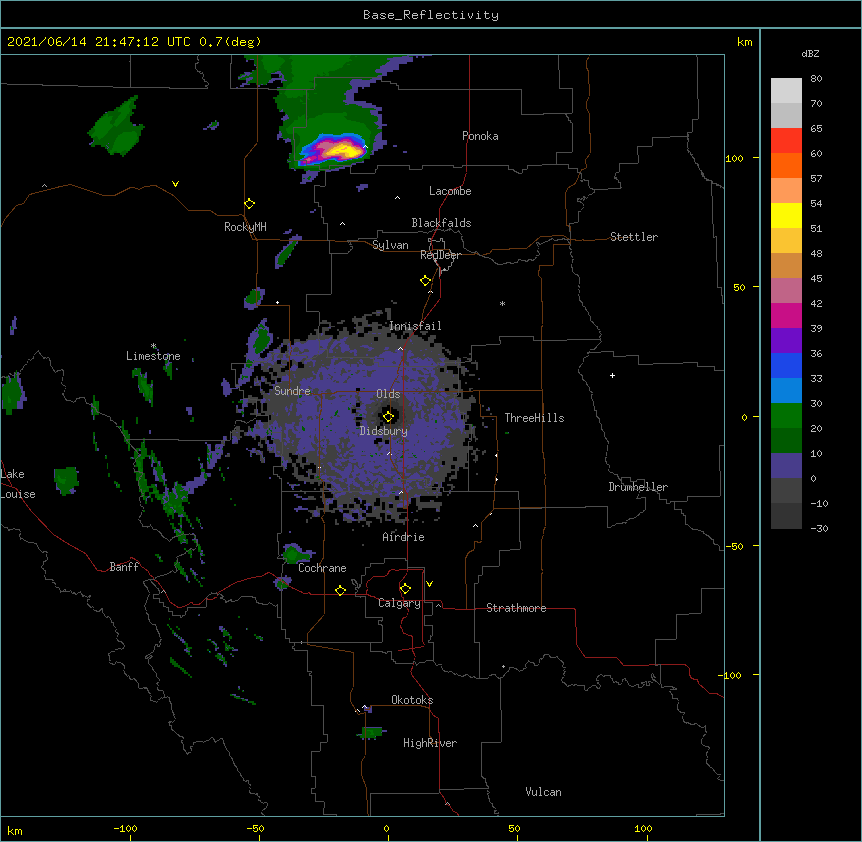Screen dimensions: 862x842
Task: Click the Ponoka city label
Action: (x=480, y=136)
